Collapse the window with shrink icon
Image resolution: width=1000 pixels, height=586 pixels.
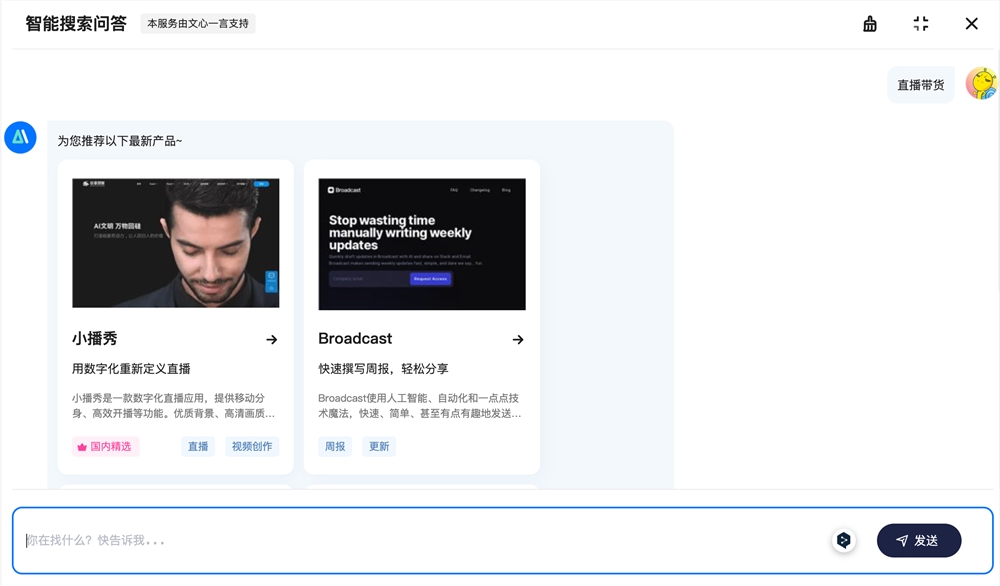920,23
